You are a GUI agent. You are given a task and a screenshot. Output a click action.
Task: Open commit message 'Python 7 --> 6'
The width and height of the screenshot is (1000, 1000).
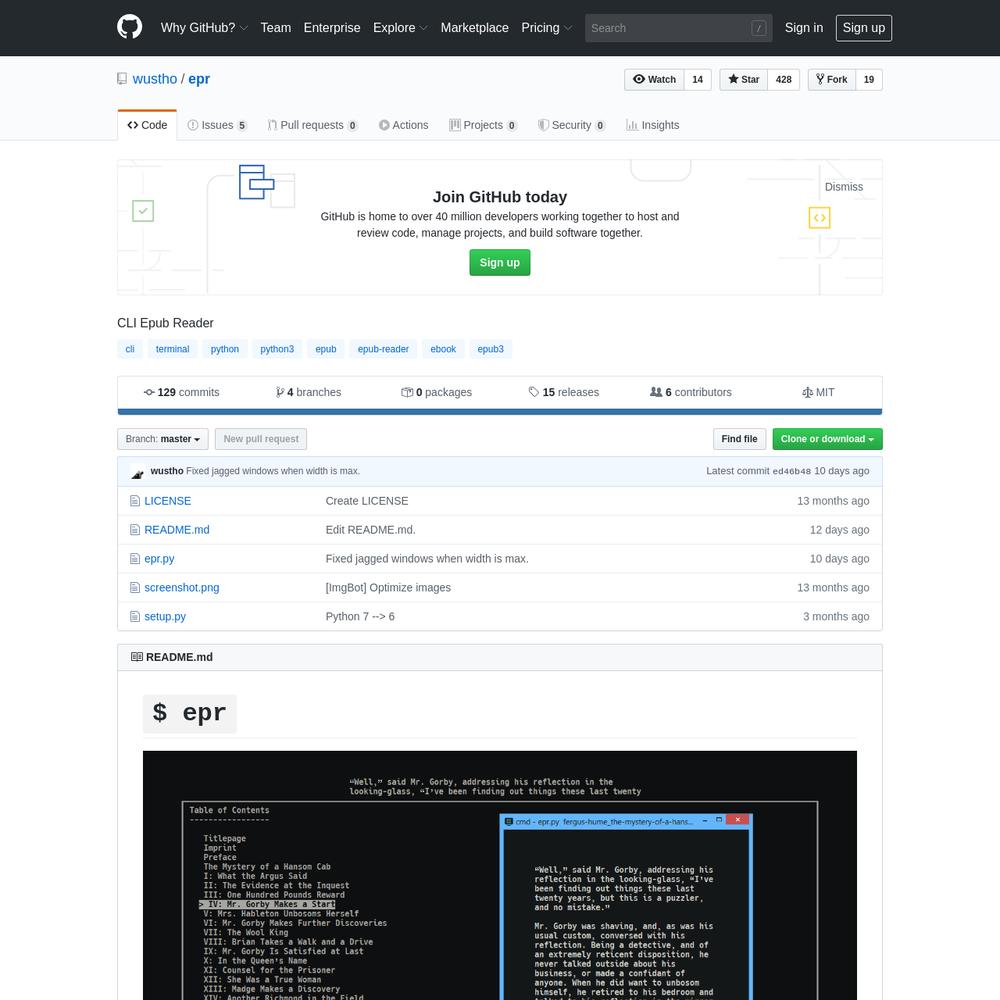(x=360, y=617)
